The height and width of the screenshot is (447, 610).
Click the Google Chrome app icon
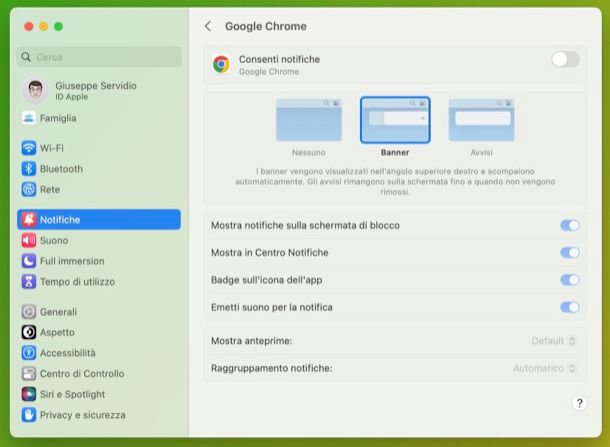click(x=221, y=64)
